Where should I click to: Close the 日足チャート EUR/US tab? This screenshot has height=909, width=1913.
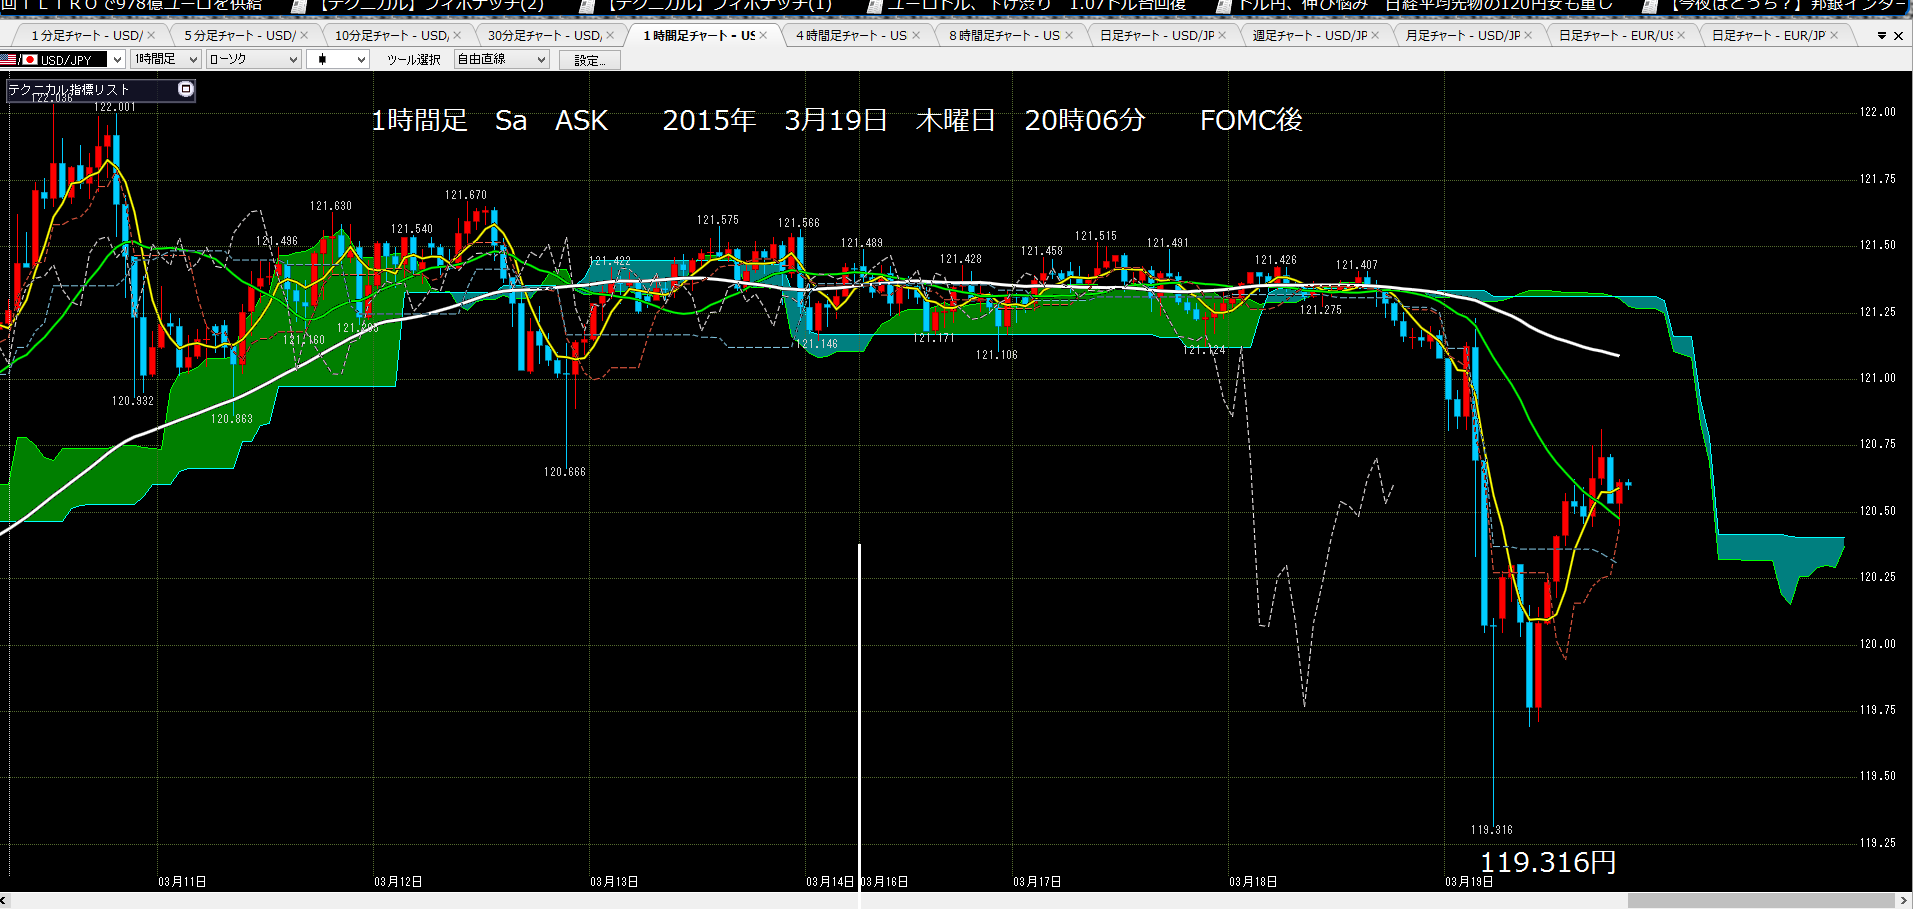1682,35
